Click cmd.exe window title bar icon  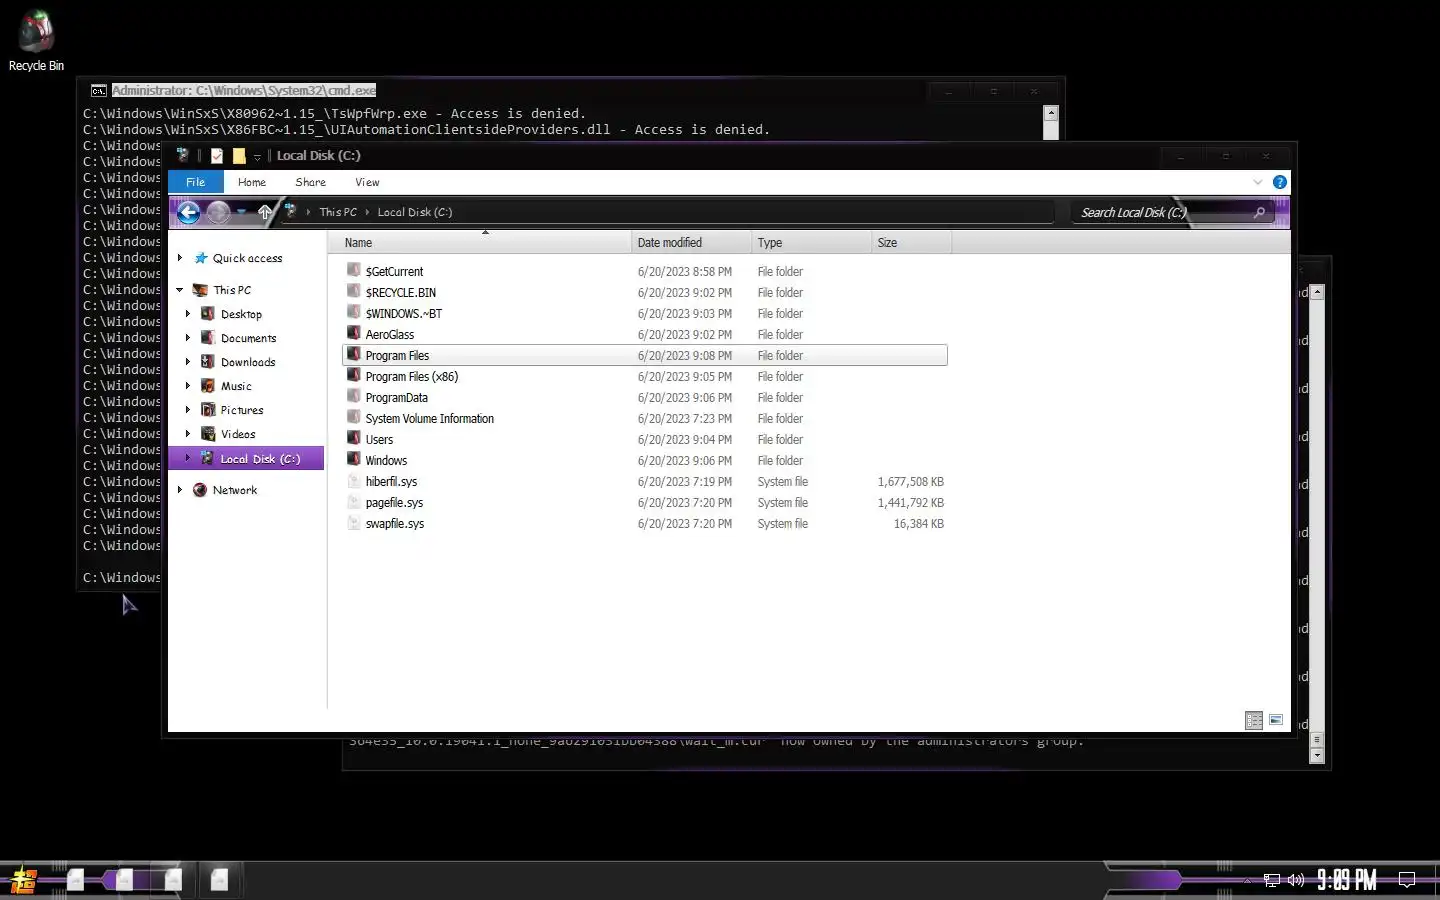99,90
